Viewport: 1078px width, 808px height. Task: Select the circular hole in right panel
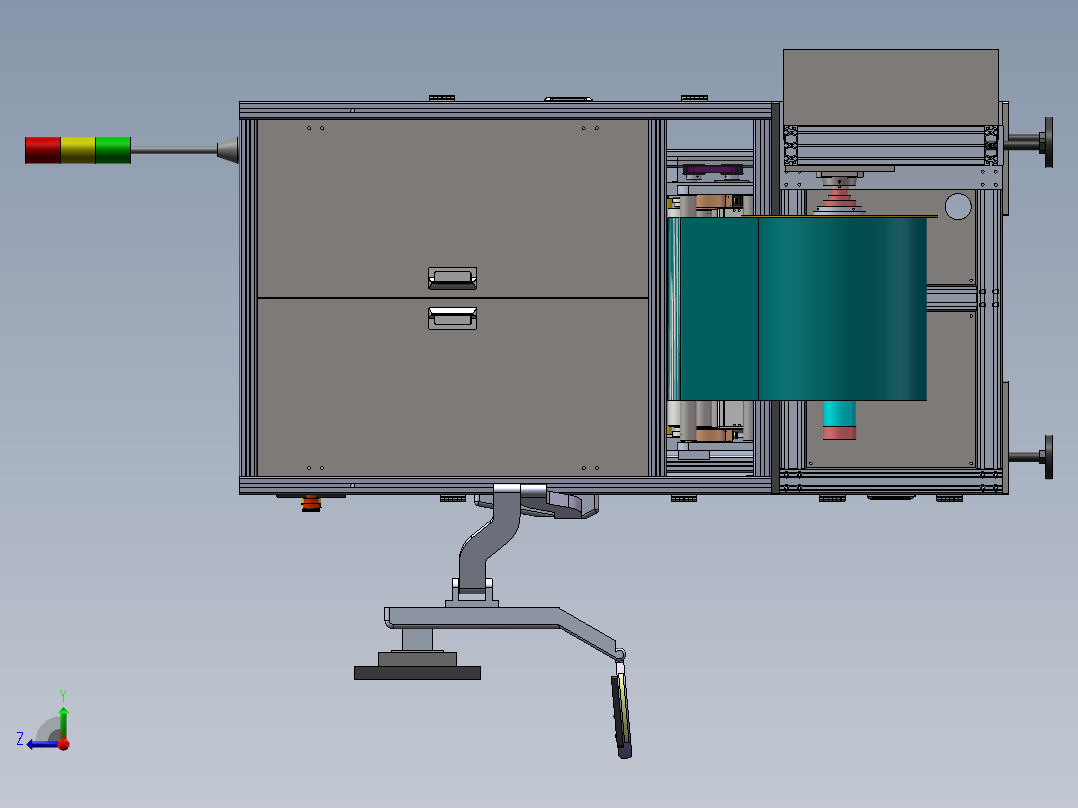958,206
